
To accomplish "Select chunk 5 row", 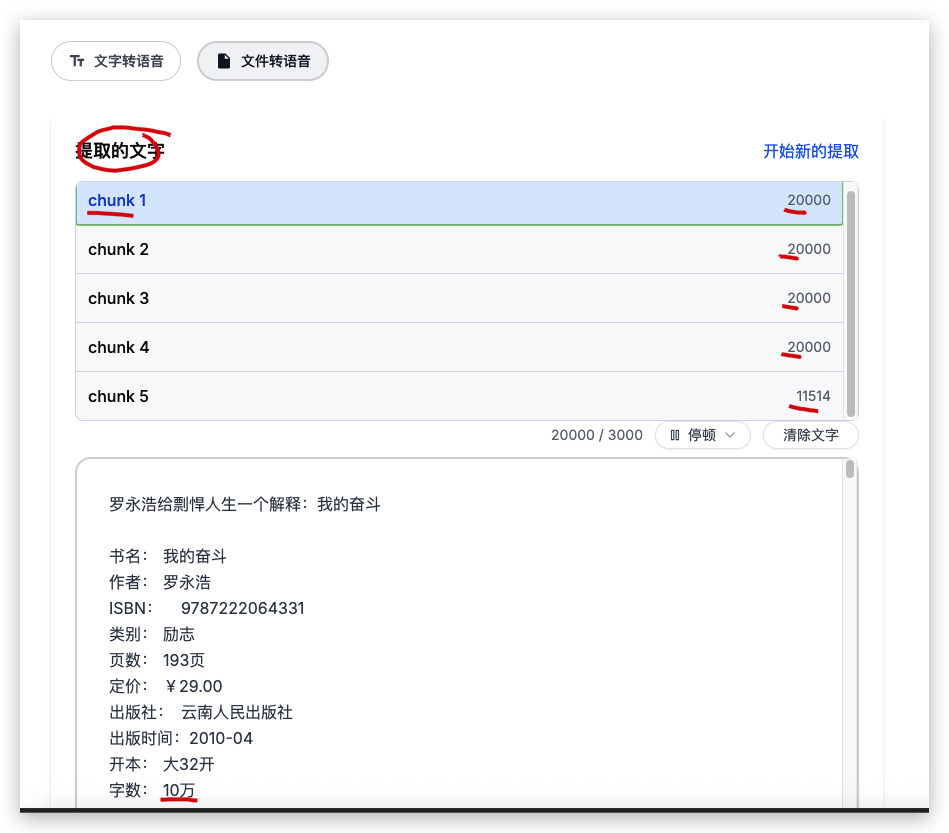I will point(459,397).
